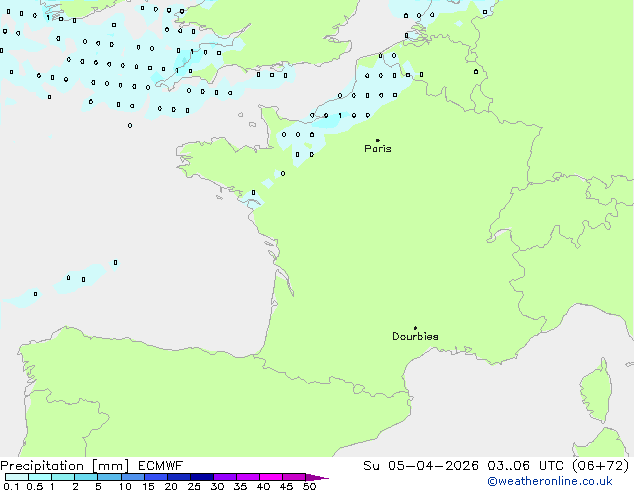Pick the 5–10 mm legend swatch

109,477
